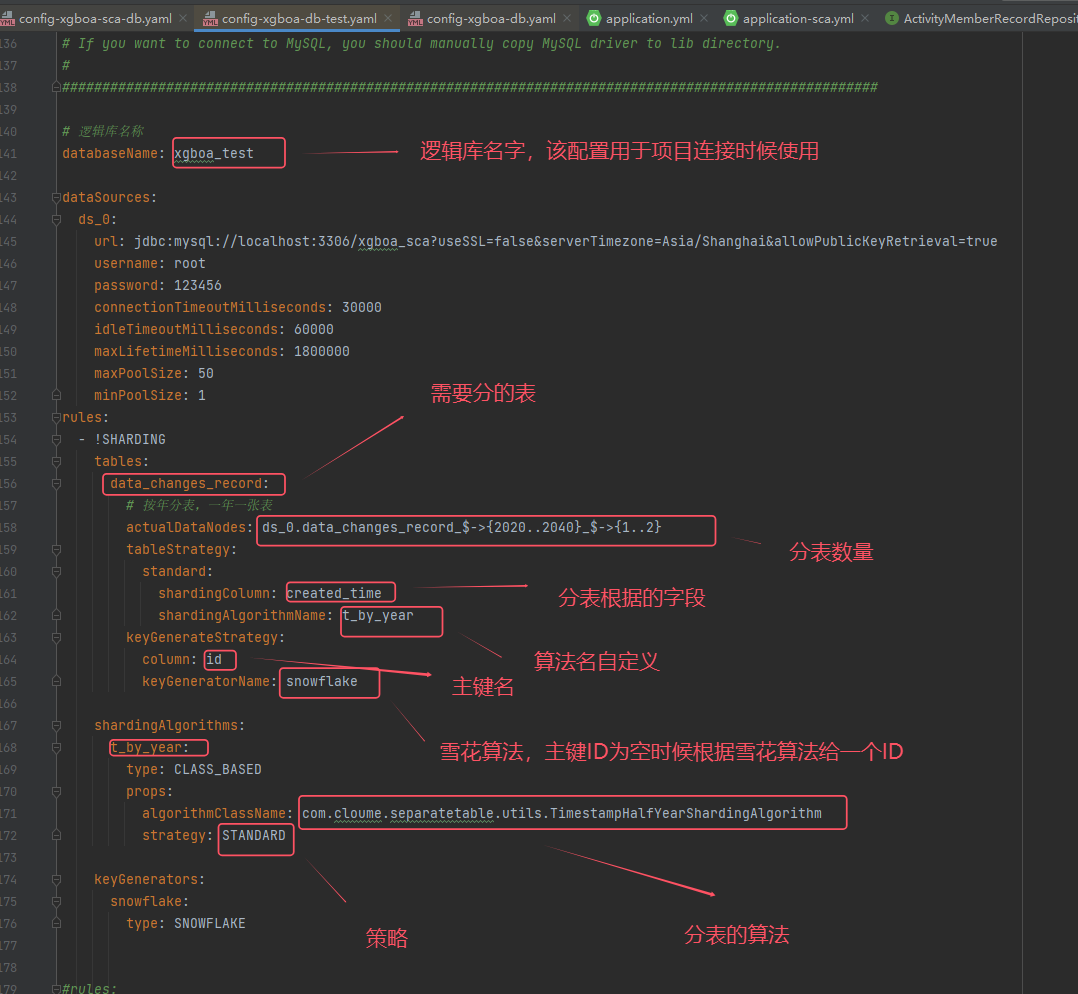Image resolution: width=1078 pixels, height=994 pixels.
Task: Fold the props: block
Action: pos(56,792)
